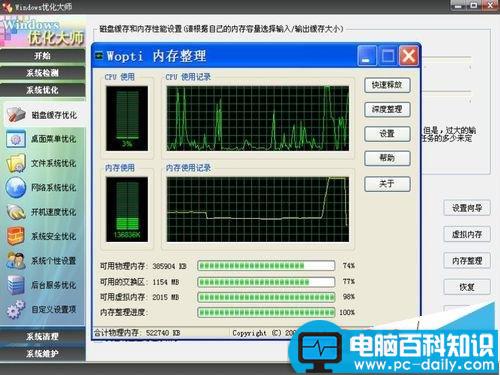Screen dimensions: 500x375
Task: Click the 内存使用 meter gauge
Action: pos(127,209)
